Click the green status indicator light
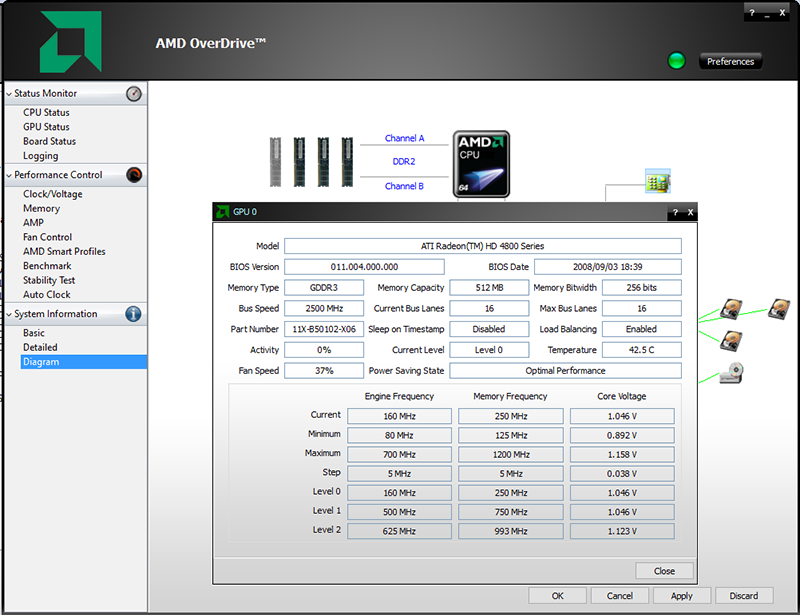Image resolution: width=800 pixels, height=615 pixels. pyautogui.click(x=677, y=62)
